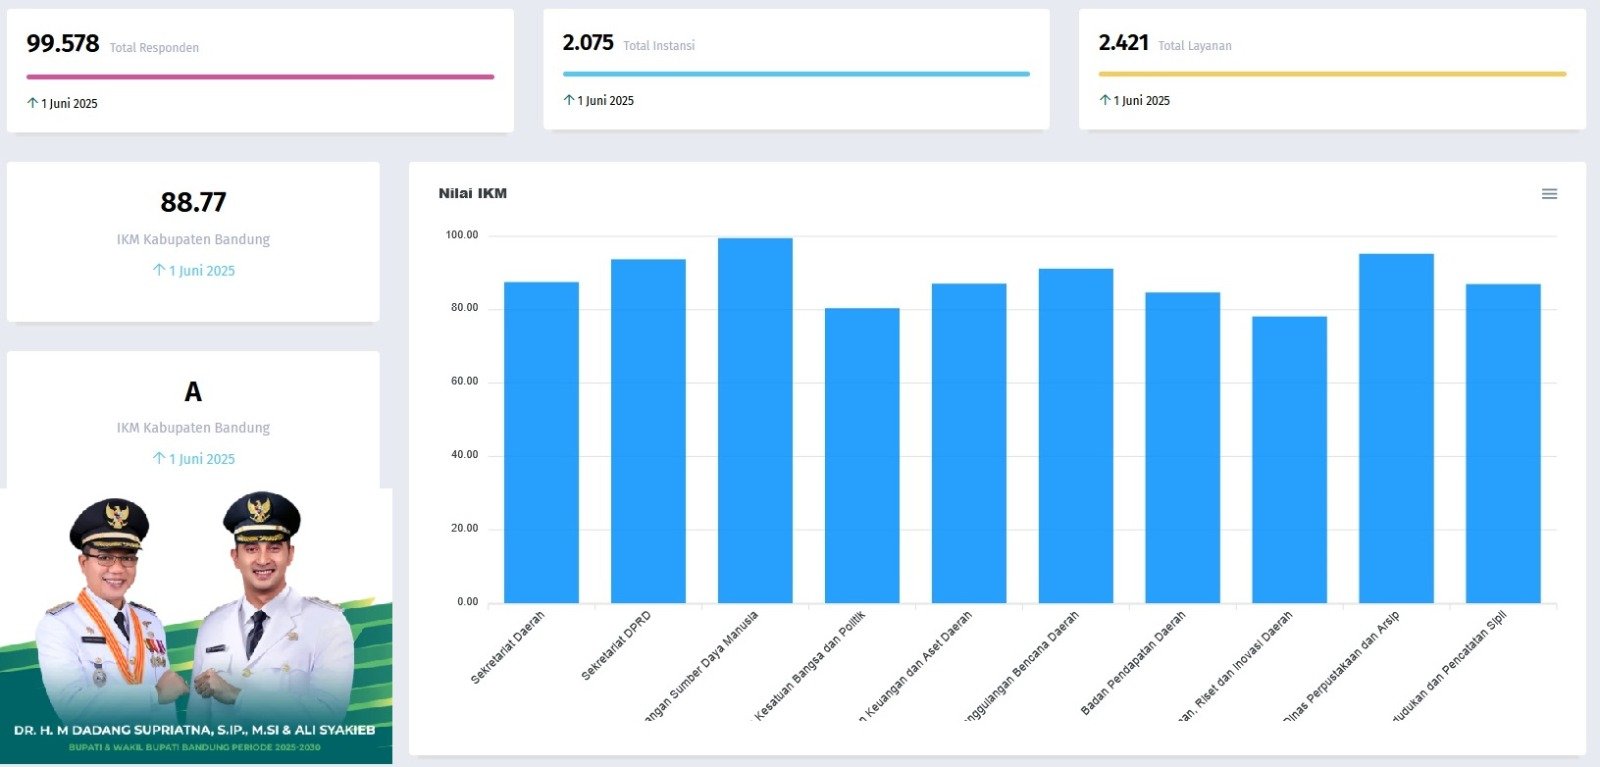
Task: Click the yellow Total Layanan progress bar
Action: 1332,73
